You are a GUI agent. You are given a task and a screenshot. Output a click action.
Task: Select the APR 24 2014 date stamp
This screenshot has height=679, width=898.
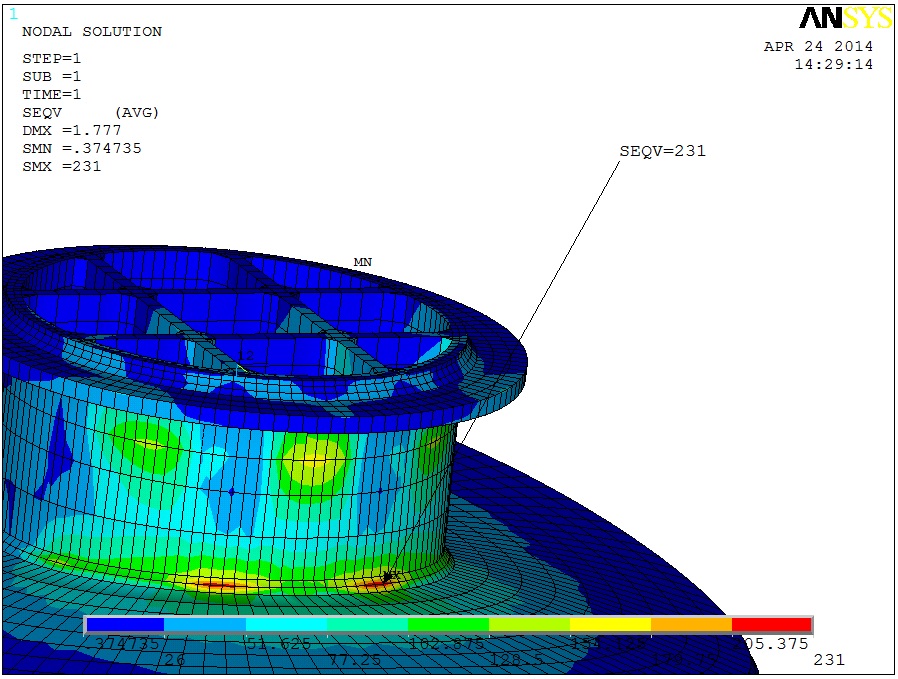point(818,47)
